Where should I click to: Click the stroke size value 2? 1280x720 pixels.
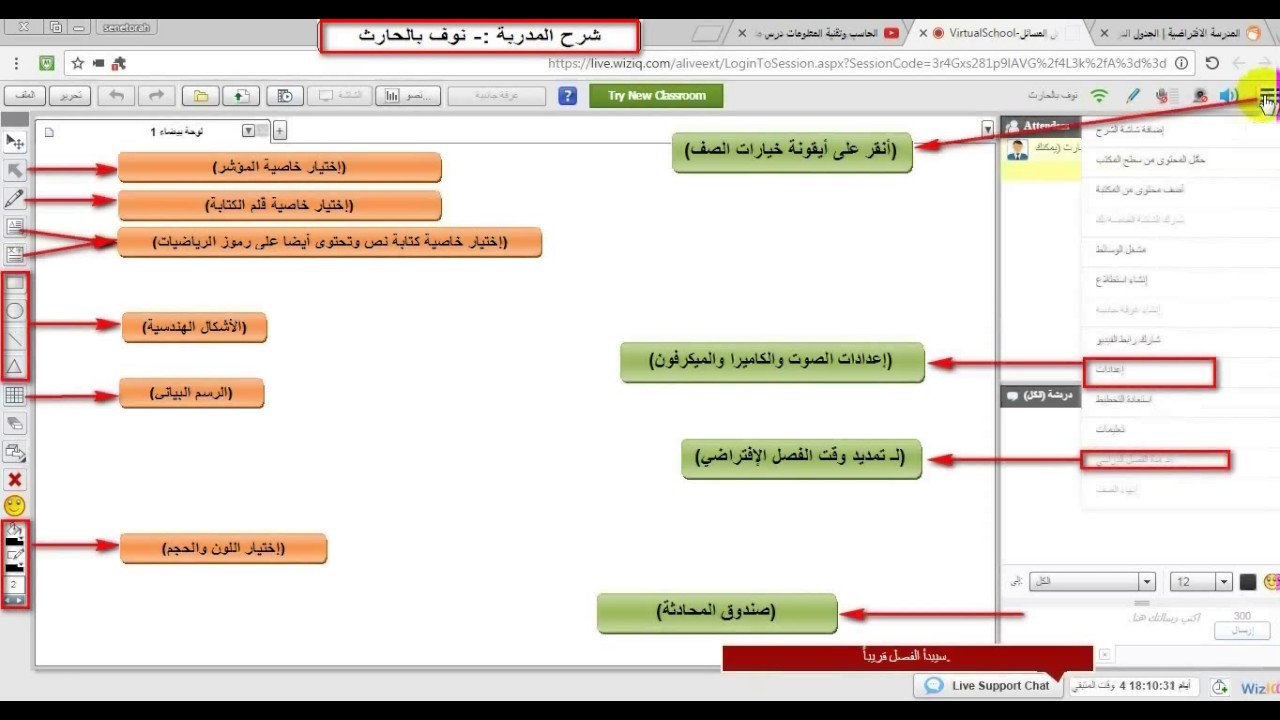pos(15,584)
